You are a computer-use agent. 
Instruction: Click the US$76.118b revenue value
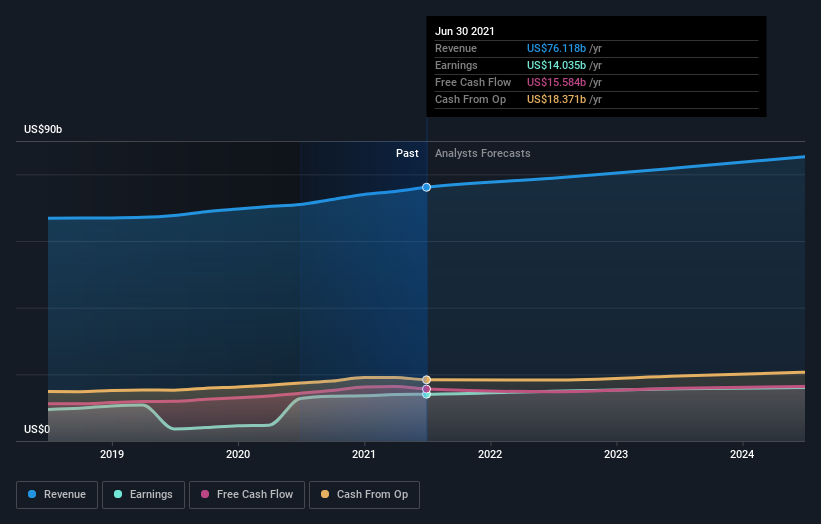point(556,48)
